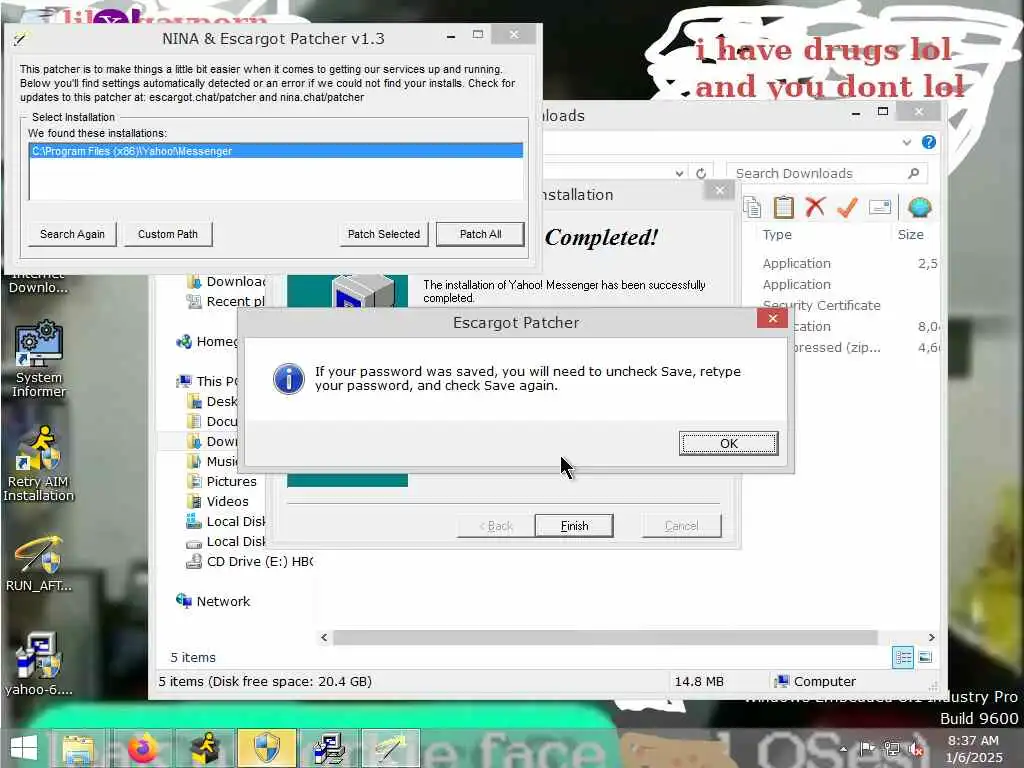
Task: Open Firefox from the taskbar
Action: [142, 748]
